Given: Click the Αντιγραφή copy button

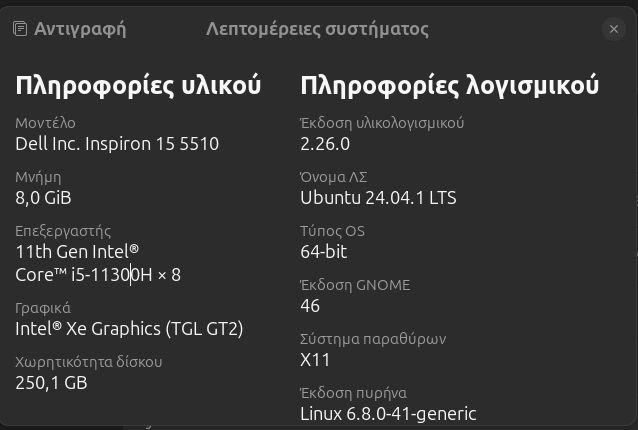Looking at the screenshot, I should tap(70, 29).
